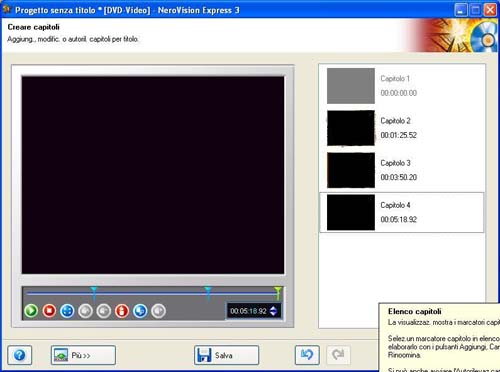Select Capitolo 1 in chapter list
Screen dimensions: 500x372
pyautogui.click(x=402, y=86)
